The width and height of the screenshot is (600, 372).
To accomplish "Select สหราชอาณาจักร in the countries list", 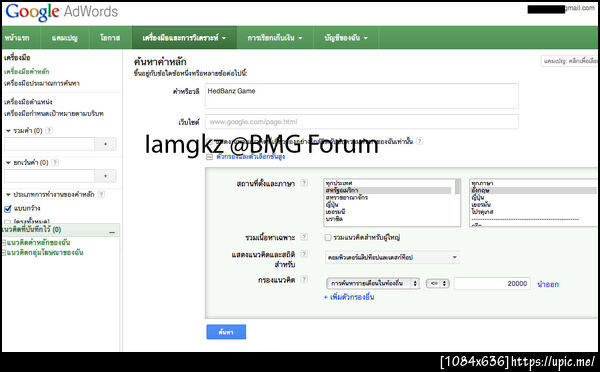I will pyautogui.click(x=388, y=197).
